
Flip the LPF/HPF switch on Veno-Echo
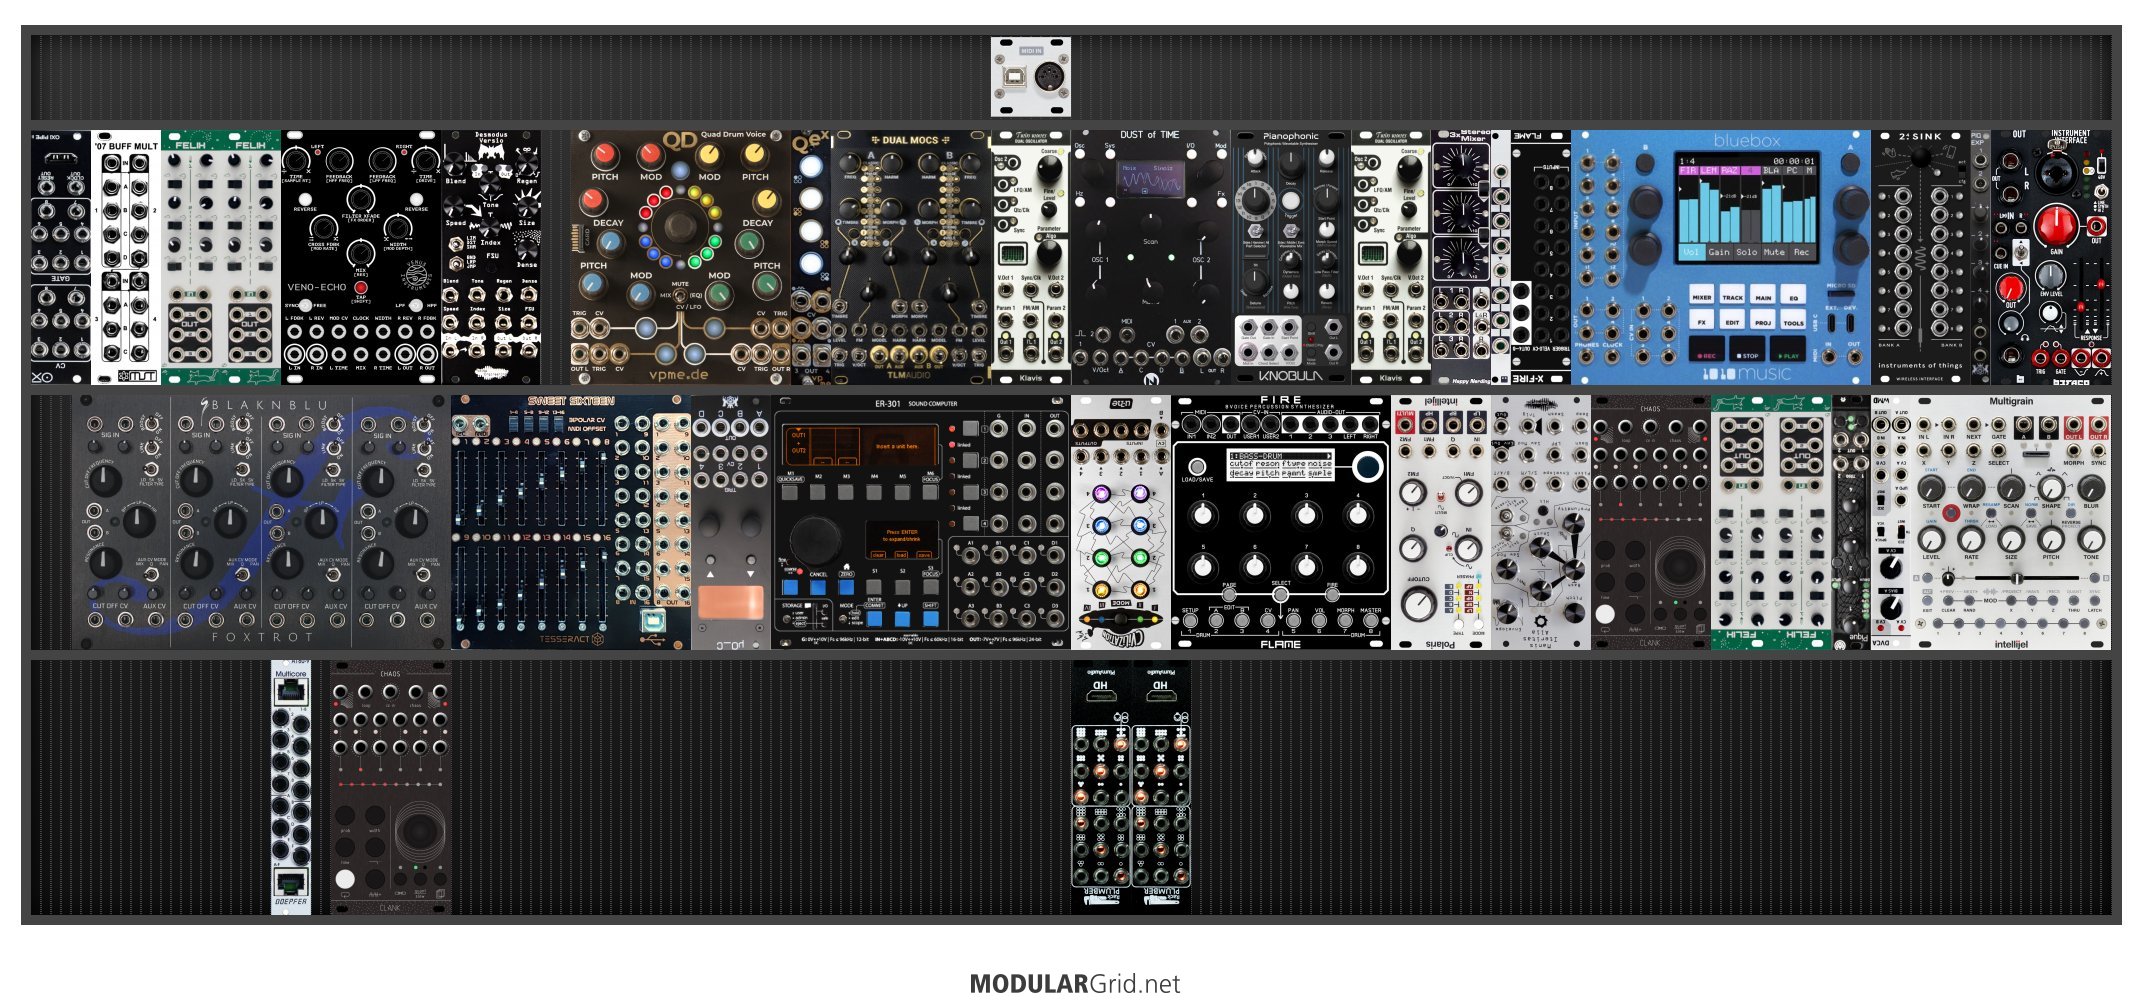coord(416,305)
